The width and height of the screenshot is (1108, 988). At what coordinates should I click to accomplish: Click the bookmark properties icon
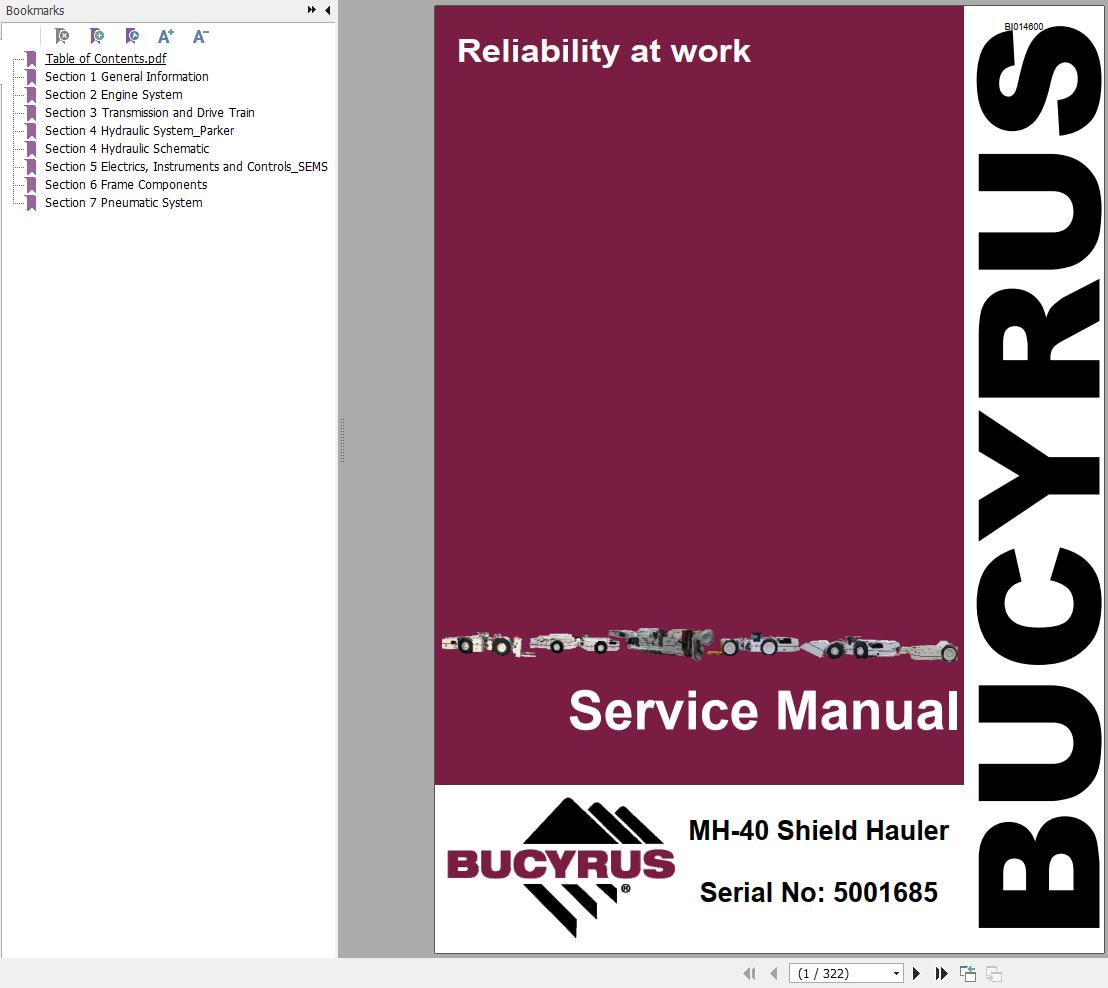[131, 35]
